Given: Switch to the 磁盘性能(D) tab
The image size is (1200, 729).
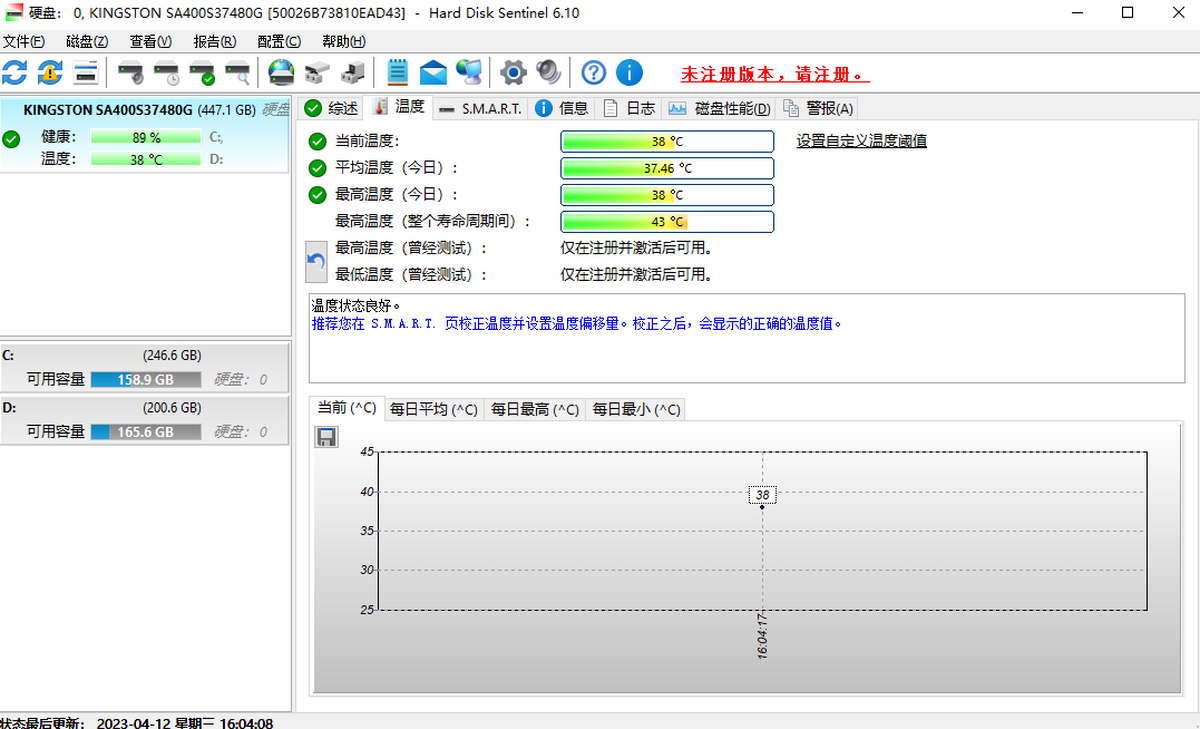Looking at the screenshot, I should (720, 108).
